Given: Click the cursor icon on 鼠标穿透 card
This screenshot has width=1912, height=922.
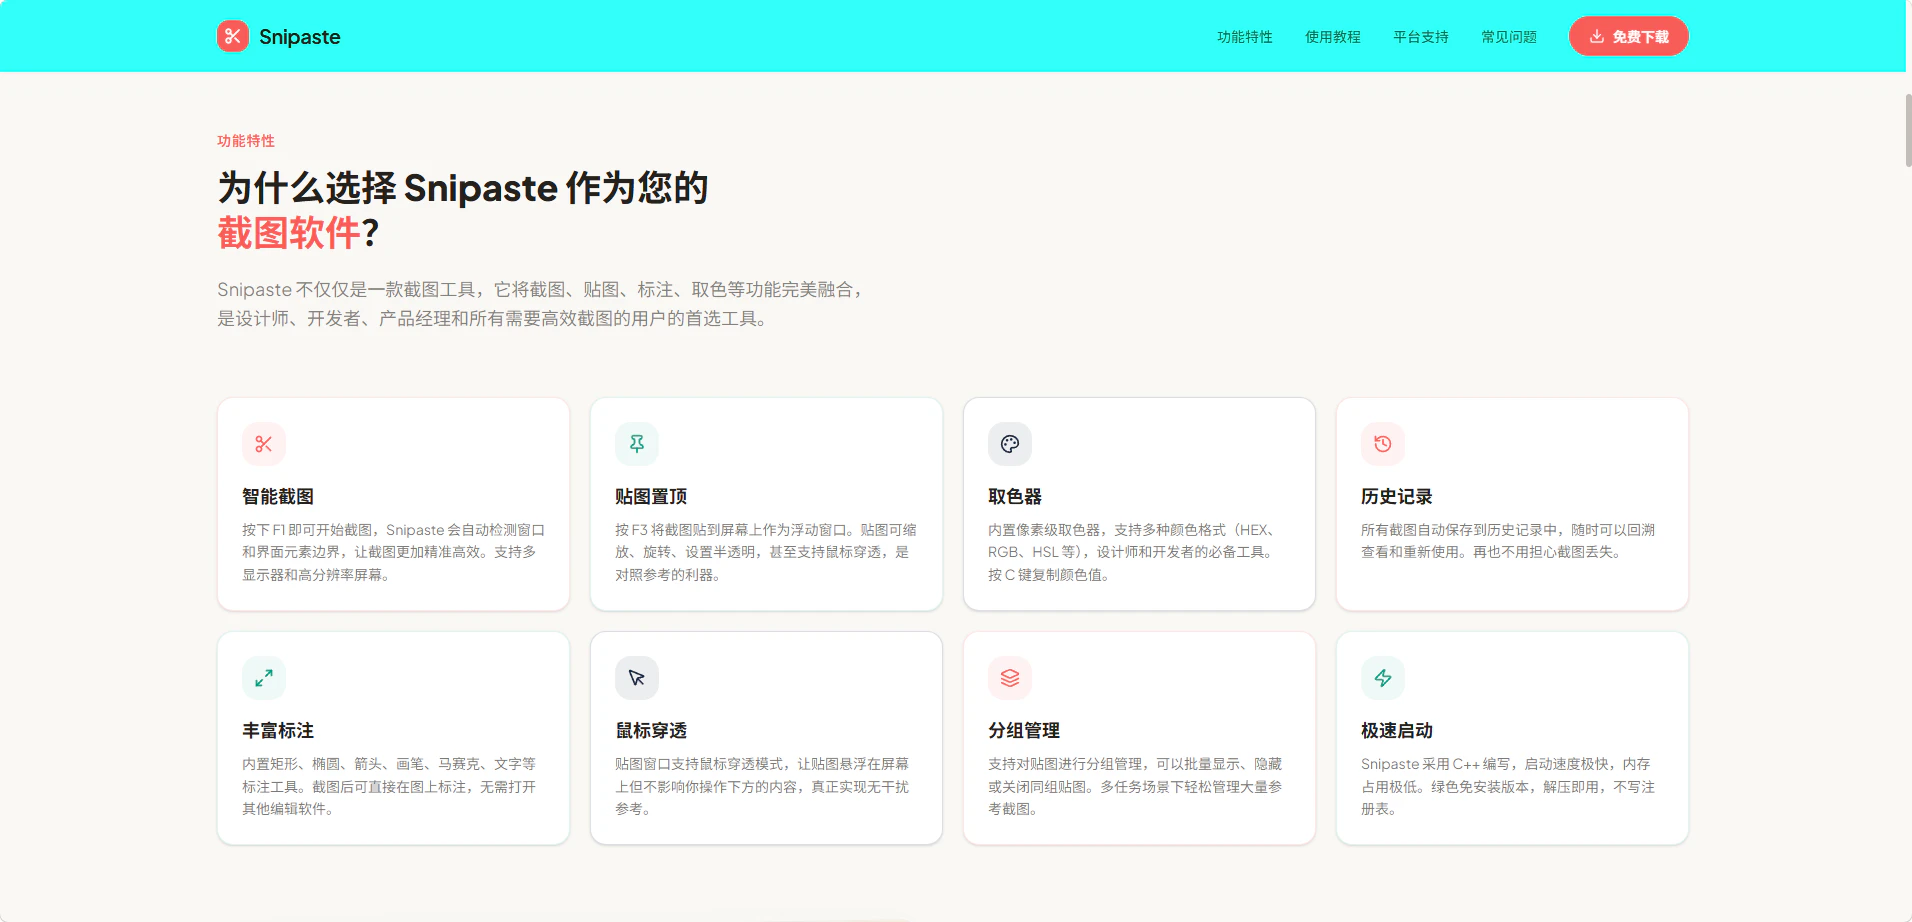Looking at the screenshot, I should (637, 678).
